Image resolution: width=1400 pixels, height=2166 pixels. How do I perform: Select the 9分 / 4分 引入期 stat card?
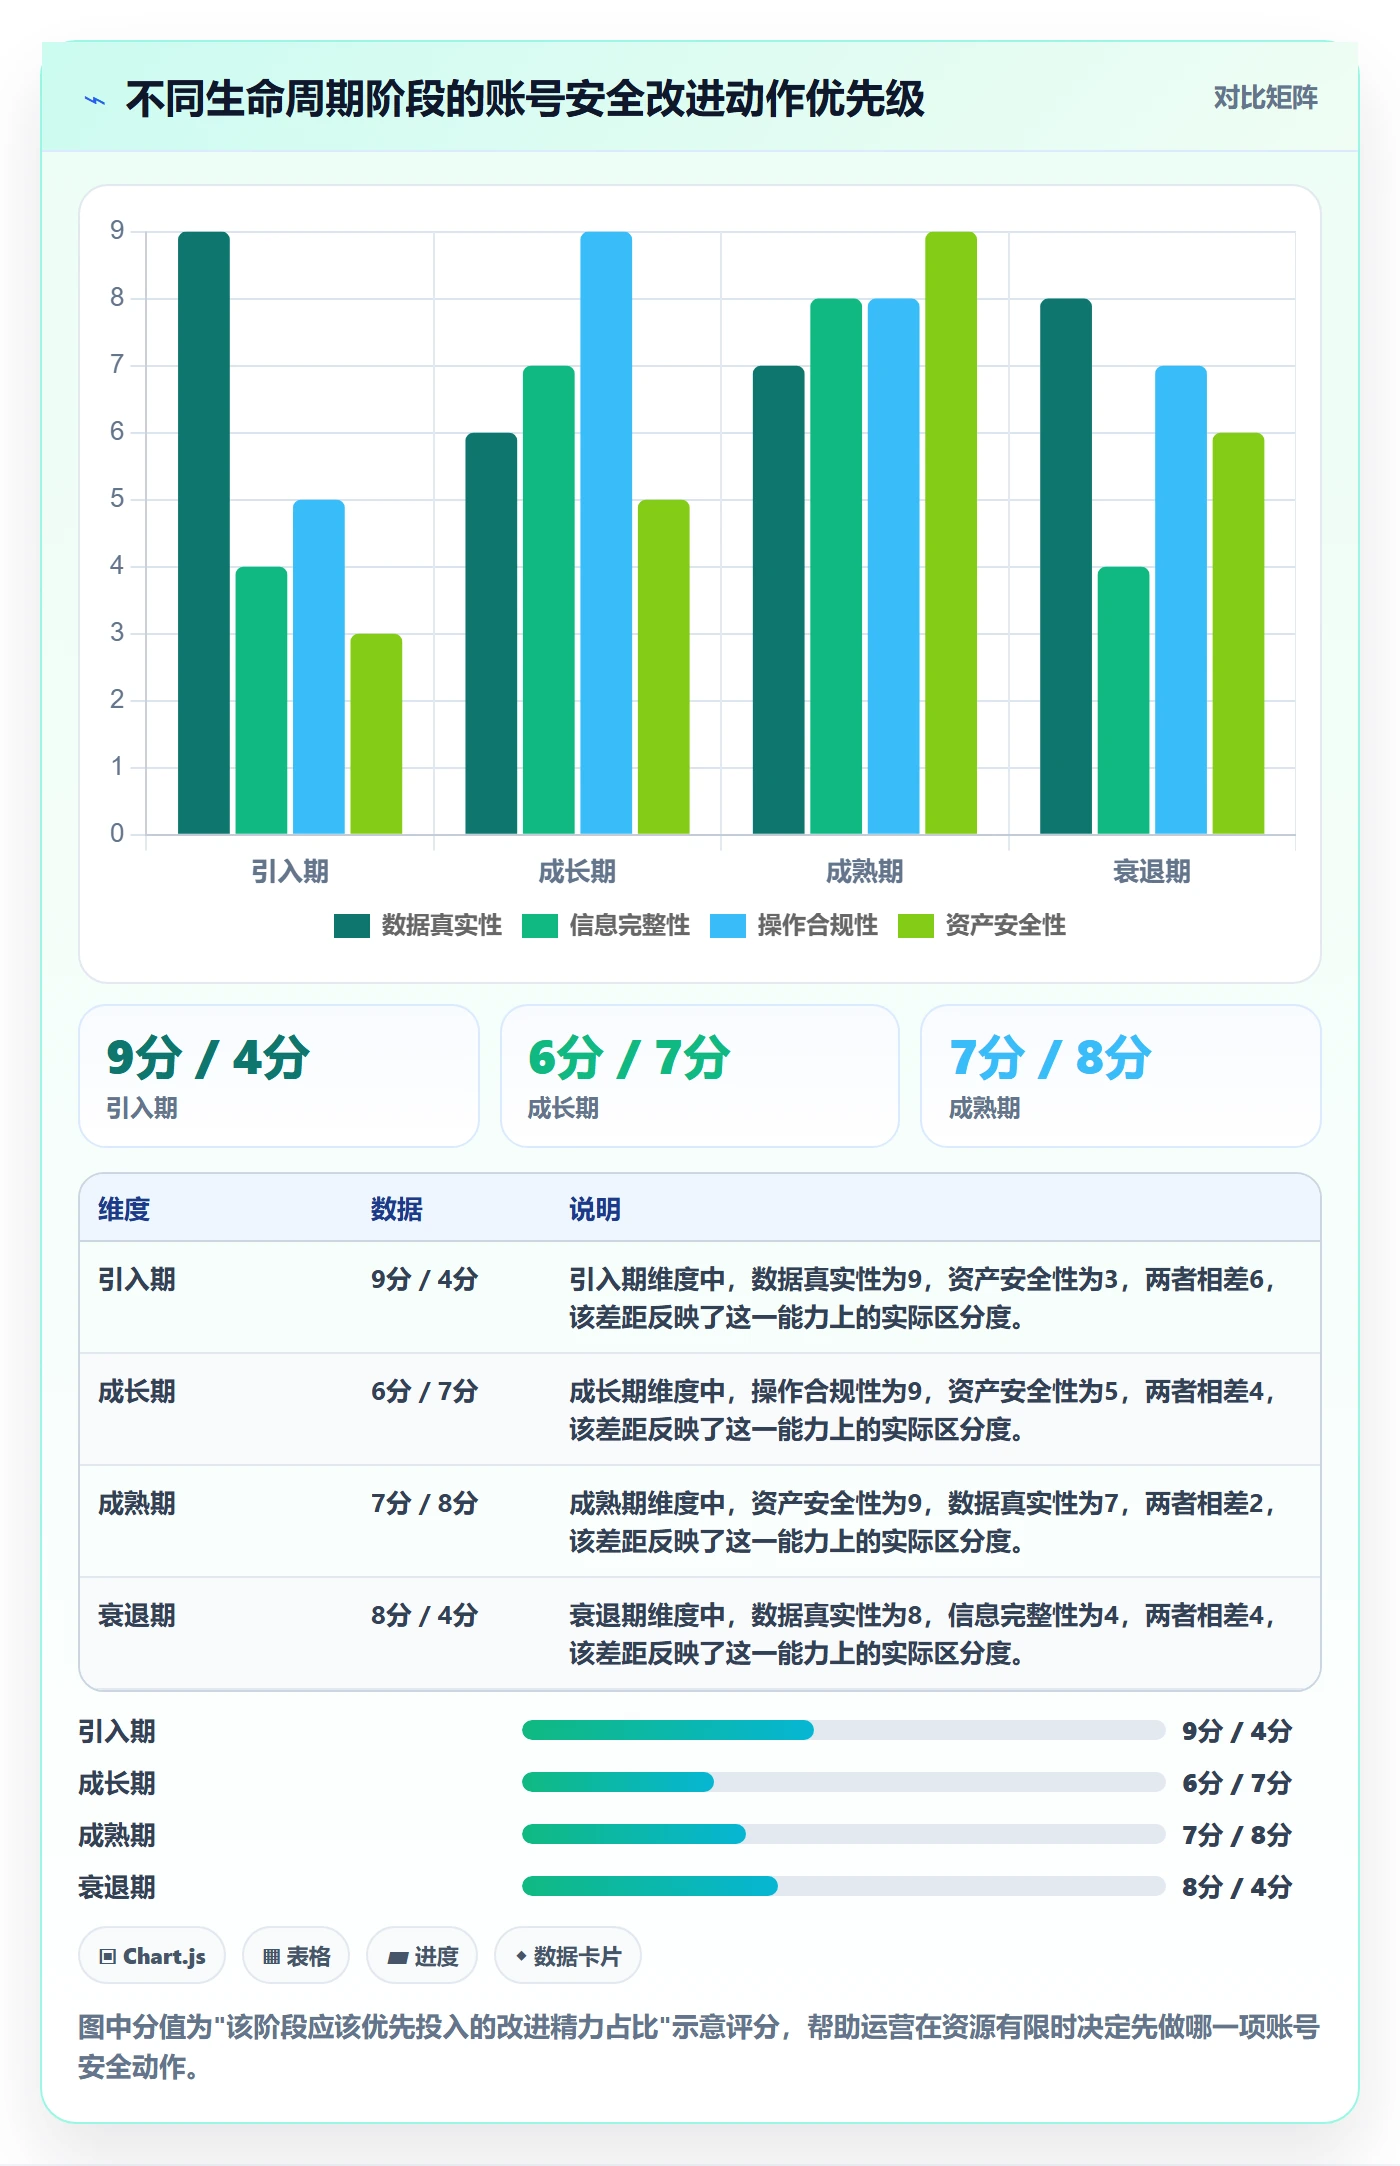(x=279, y=1076)
